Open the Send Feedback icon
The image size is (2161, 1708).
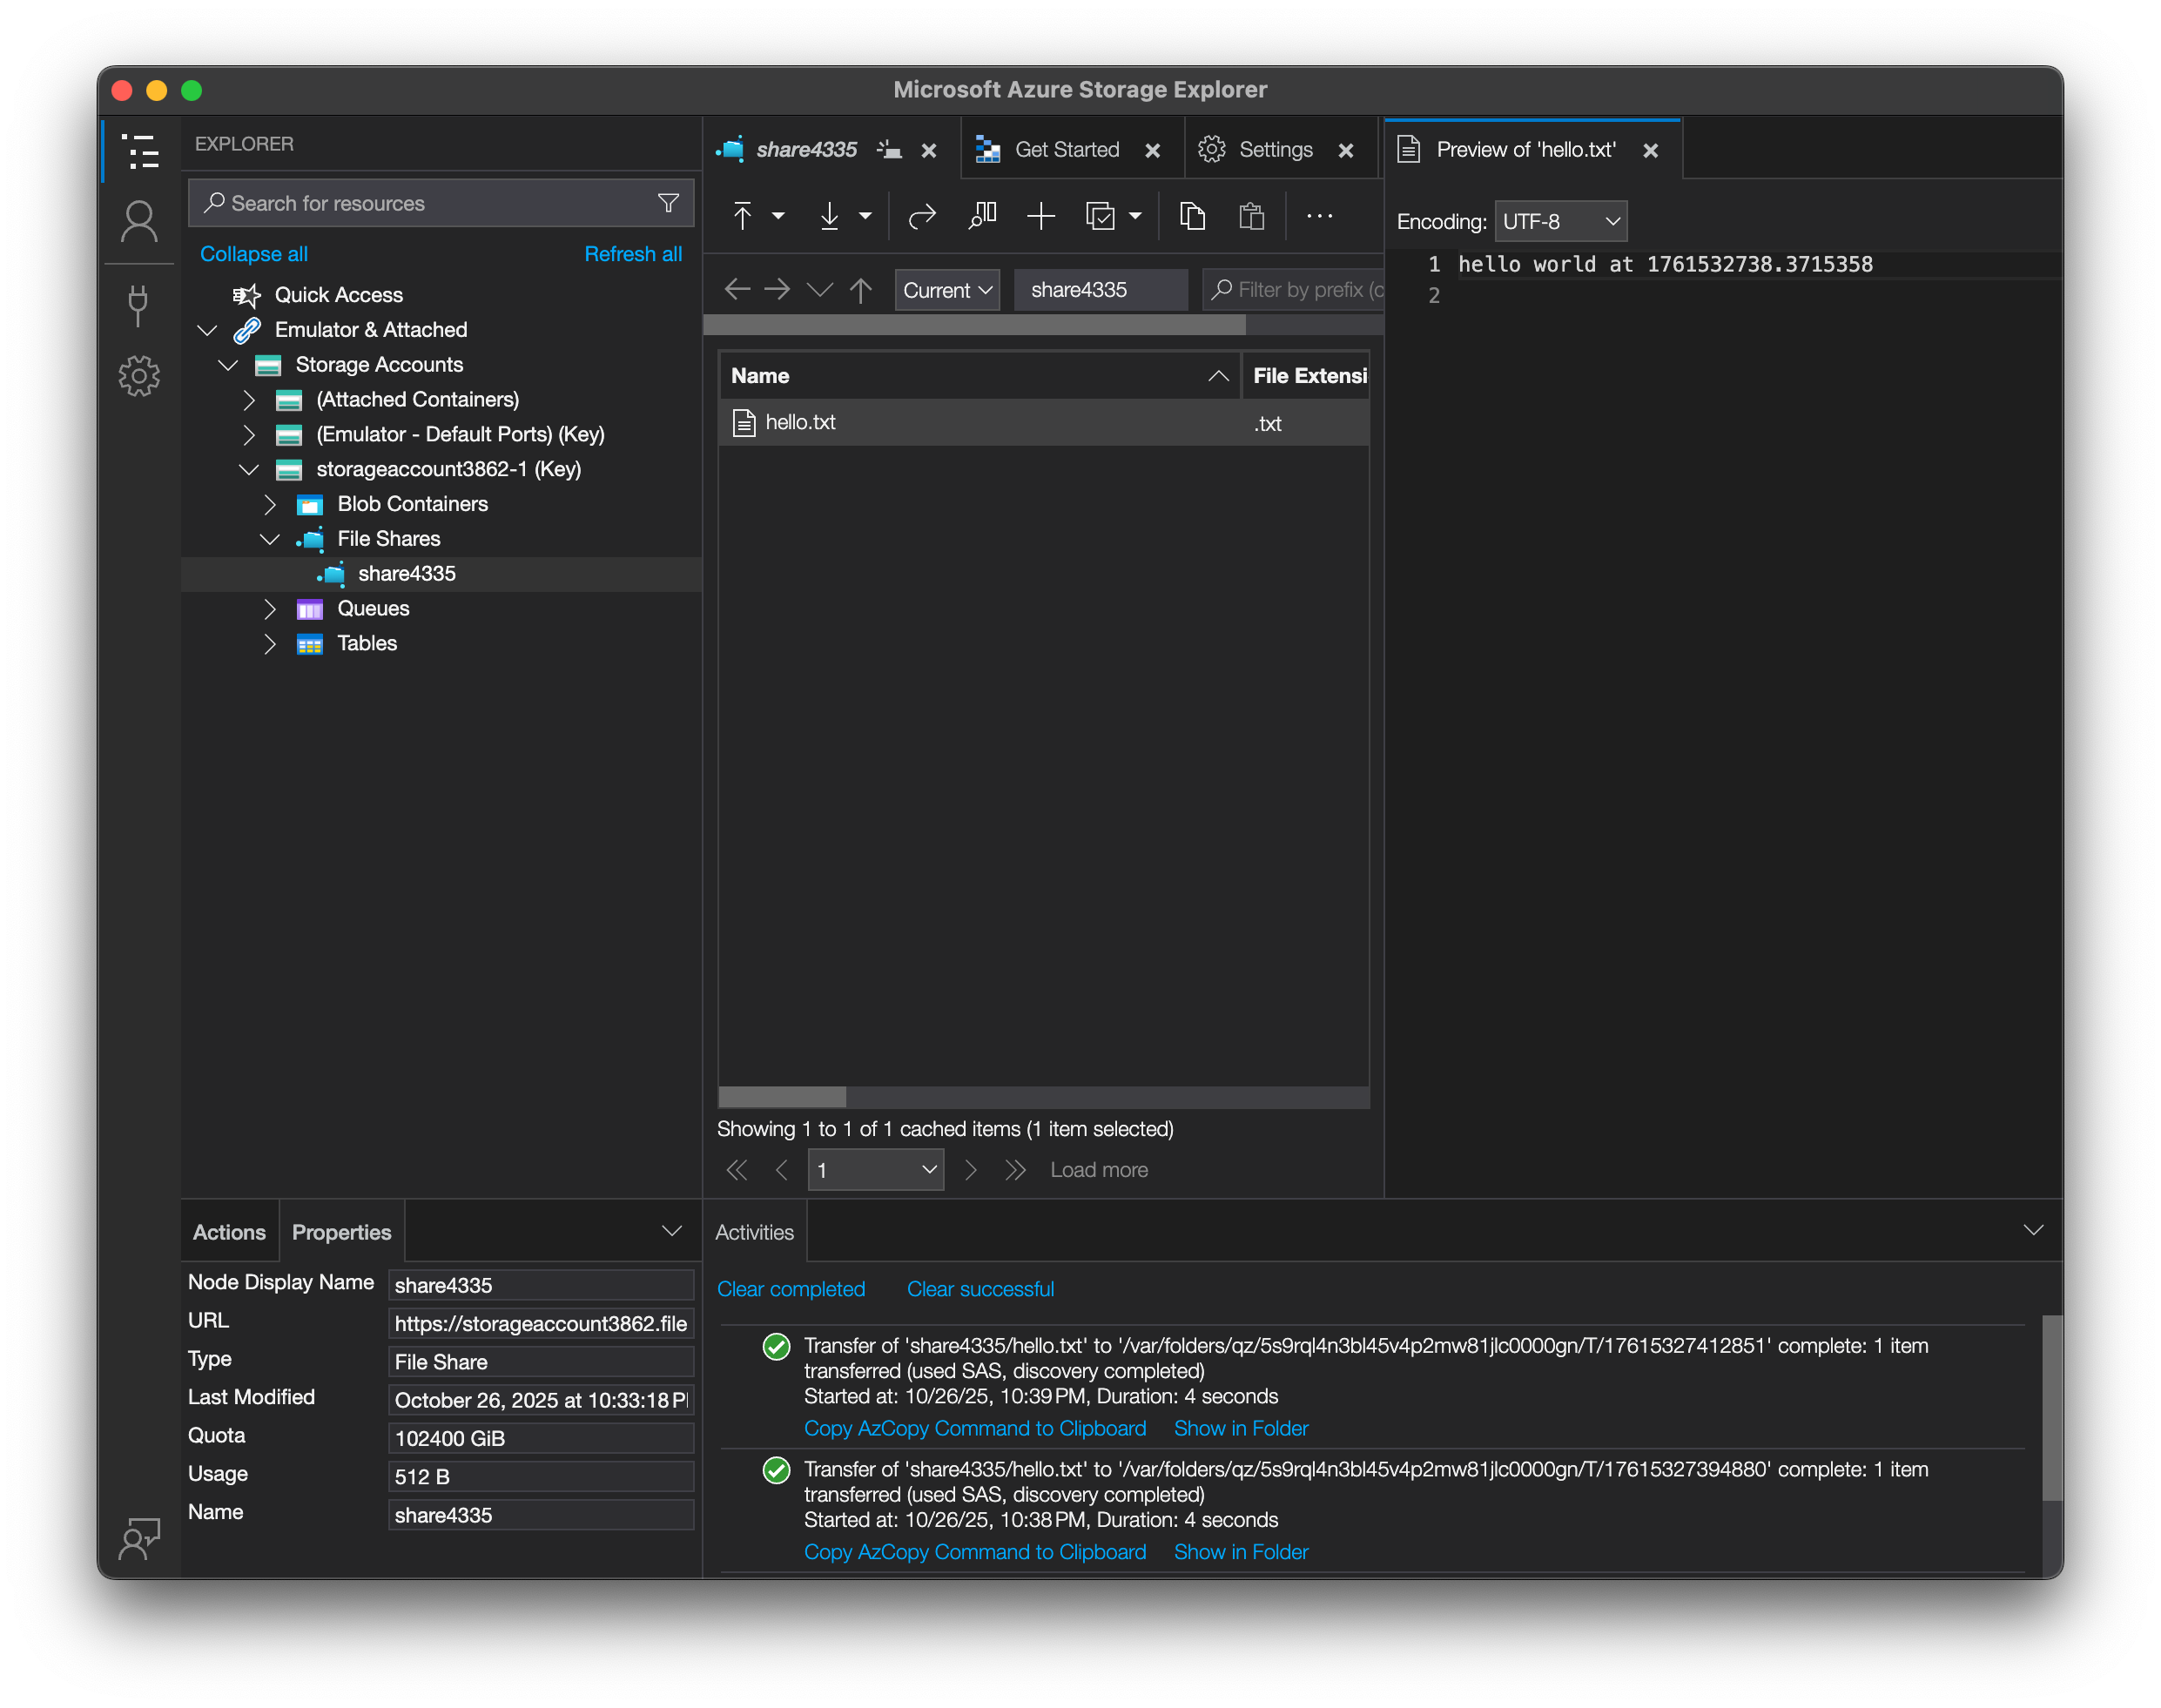pyautogui.click(x=139, y=1538)
